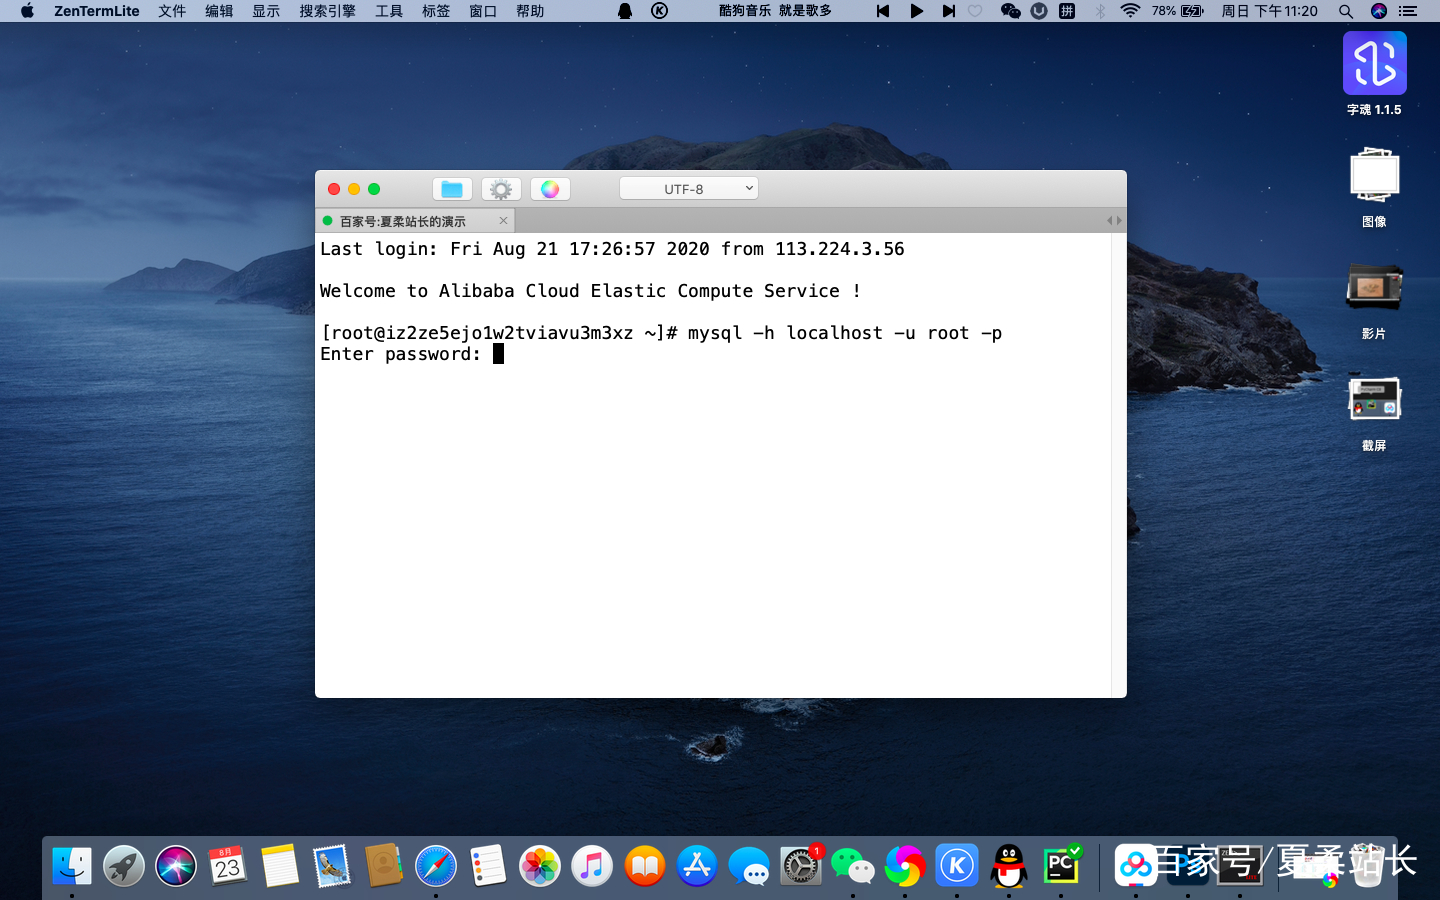1440x900 pixels.
Task: Open Mail from the Dock
Action: (332, 866)
